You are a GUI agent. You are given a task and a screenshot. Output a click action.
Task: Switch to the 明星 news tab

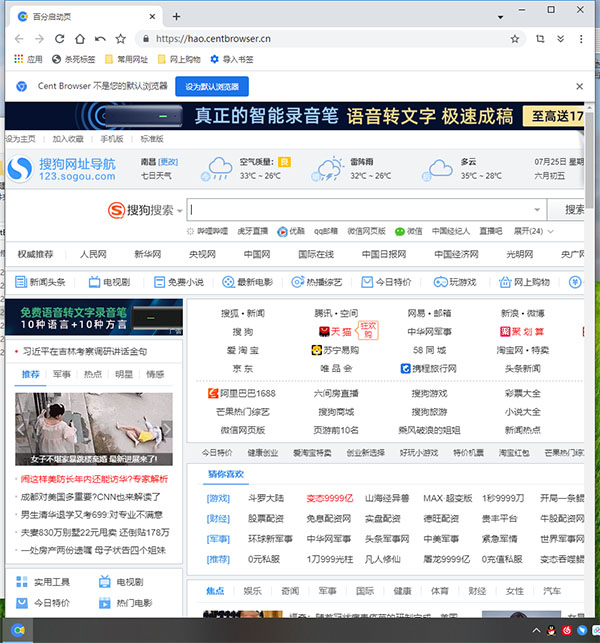124,374
